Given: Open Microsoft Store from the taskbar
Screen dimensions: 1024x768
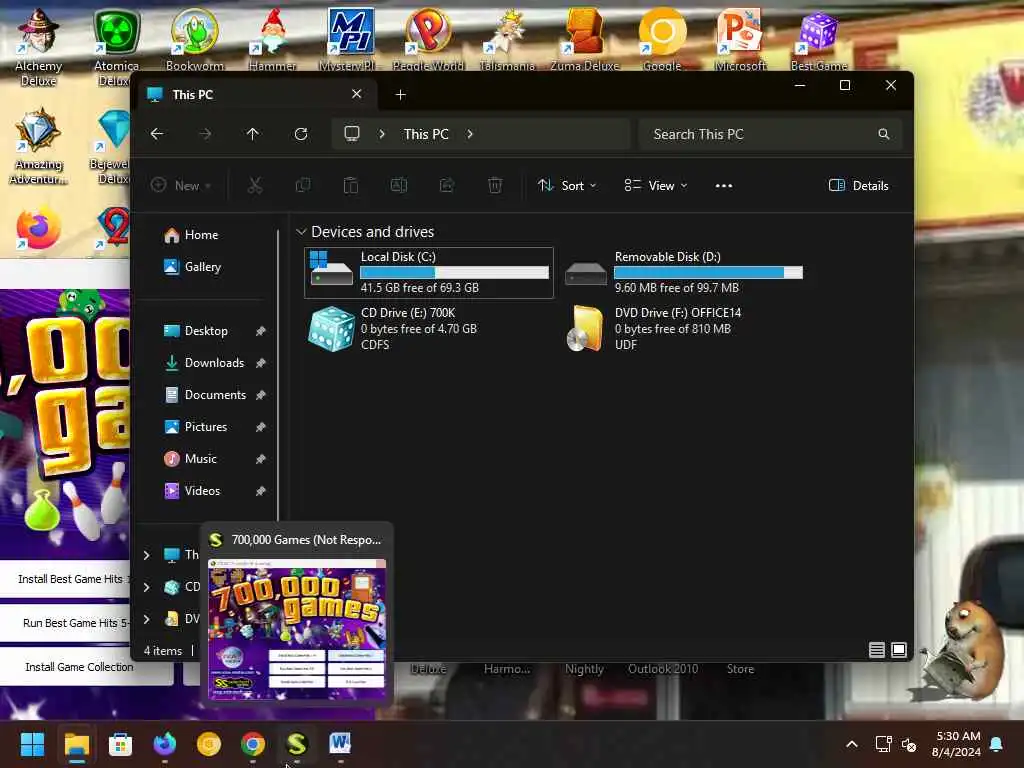Looking at the screenshot, I should coord(120,744).
